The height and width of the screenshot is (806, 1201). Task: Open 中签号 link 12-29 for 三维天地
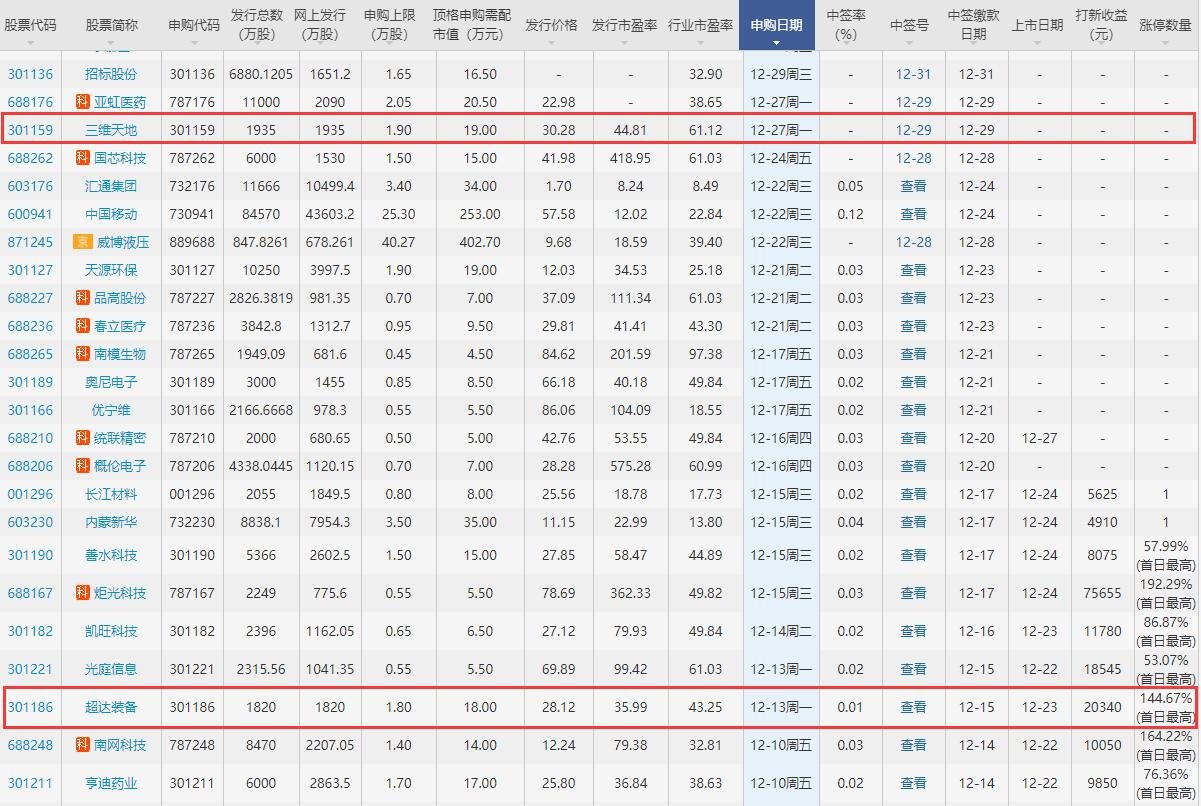click(x=913, y=130)
